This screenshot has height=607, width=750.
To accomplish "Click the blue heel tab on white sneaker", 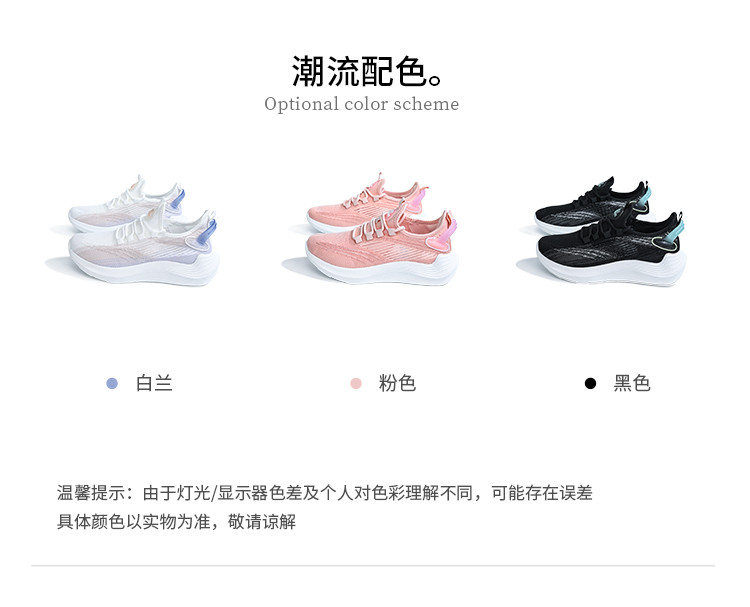I will click(x=210, y=231).
